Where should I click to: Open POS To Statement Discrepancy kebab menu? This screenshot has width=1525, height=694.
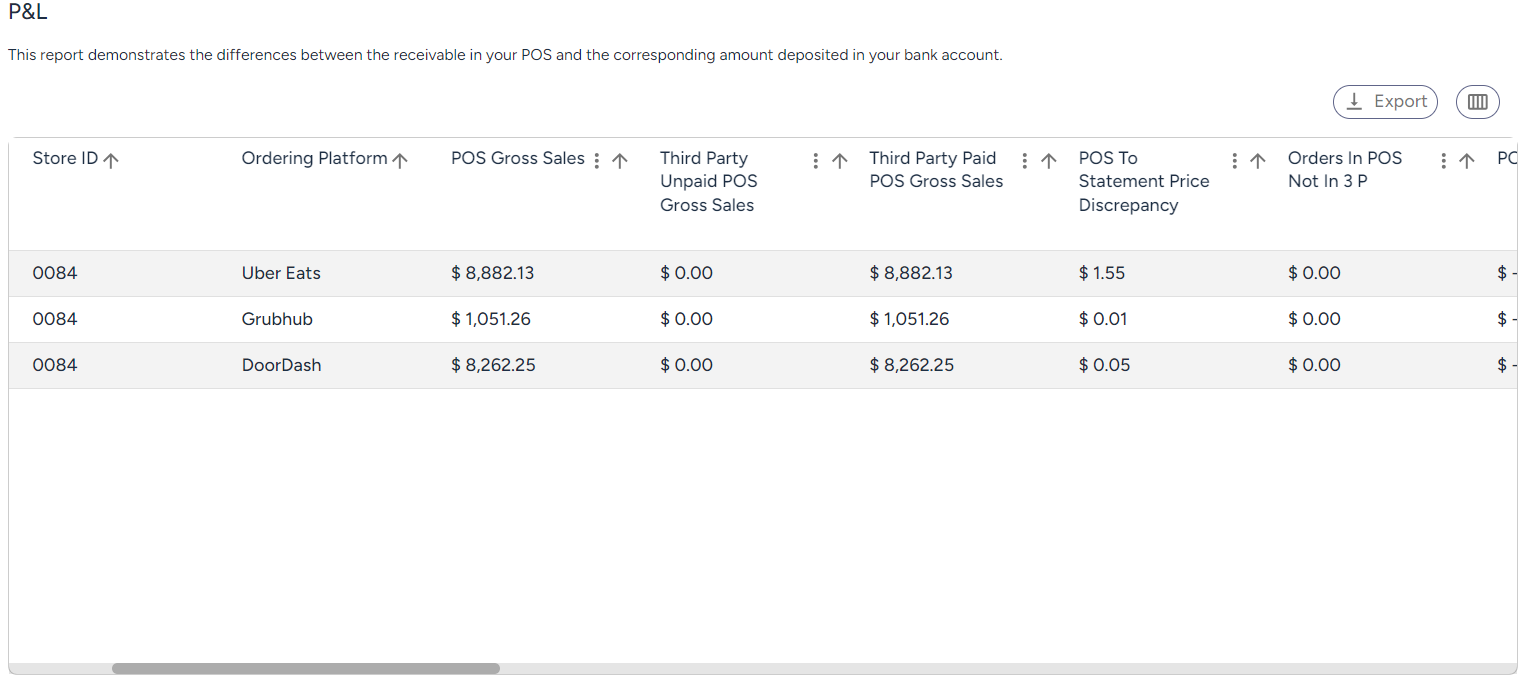tap(1234, 160)
